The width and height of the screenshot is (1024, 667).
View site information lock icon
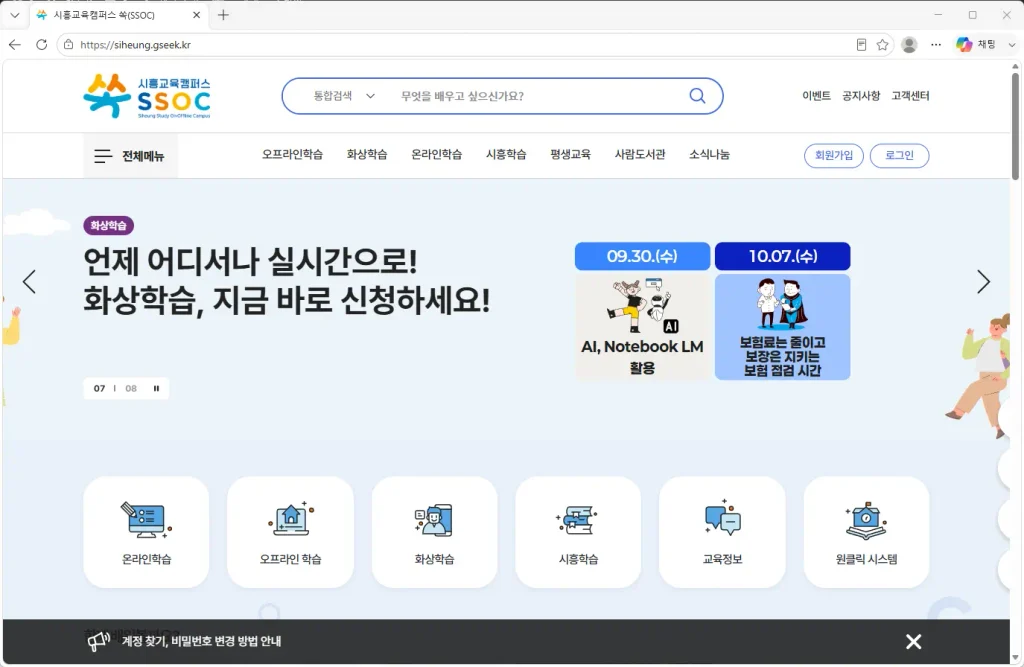click(69, 44)
